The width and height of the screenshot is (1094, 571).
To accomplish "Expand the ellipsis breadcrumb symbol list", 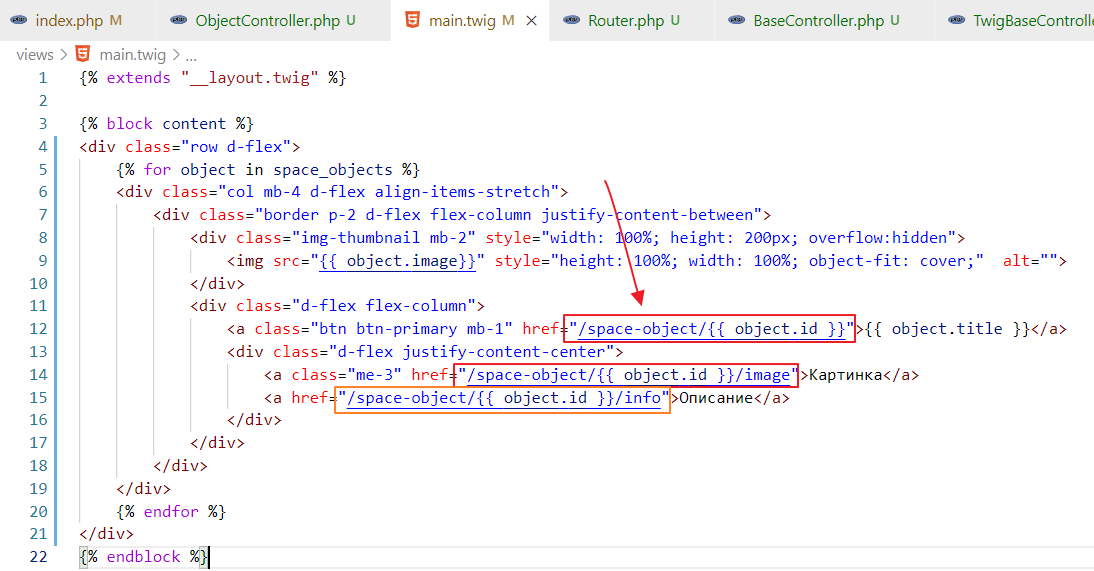I will [x=191, y=55].
